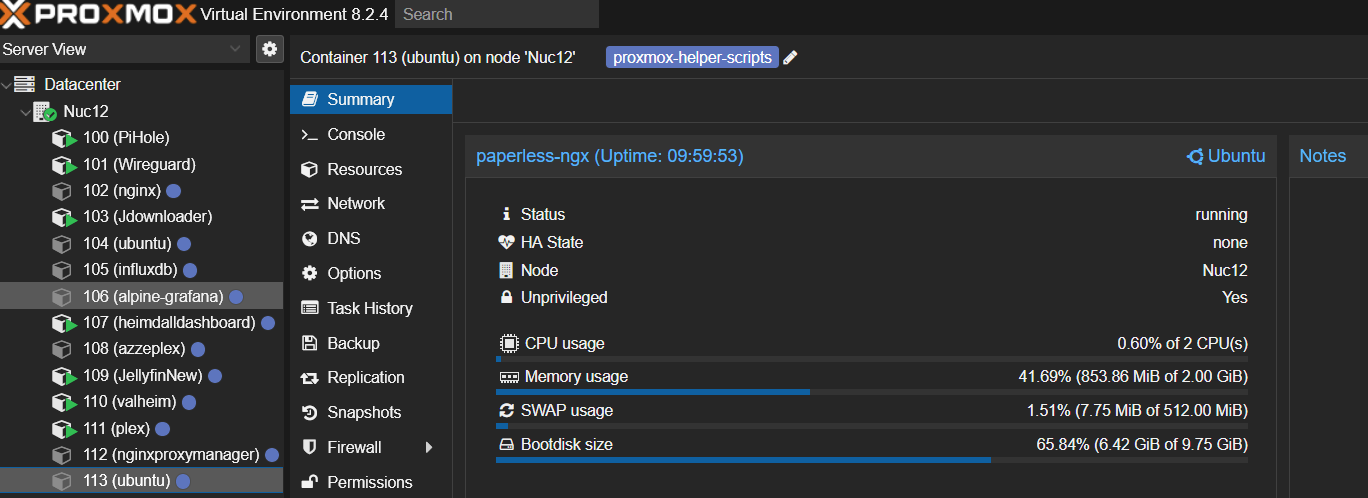Open the Console tab
This screenshot has width=1368, height=498.
click(x=355, y=134)
